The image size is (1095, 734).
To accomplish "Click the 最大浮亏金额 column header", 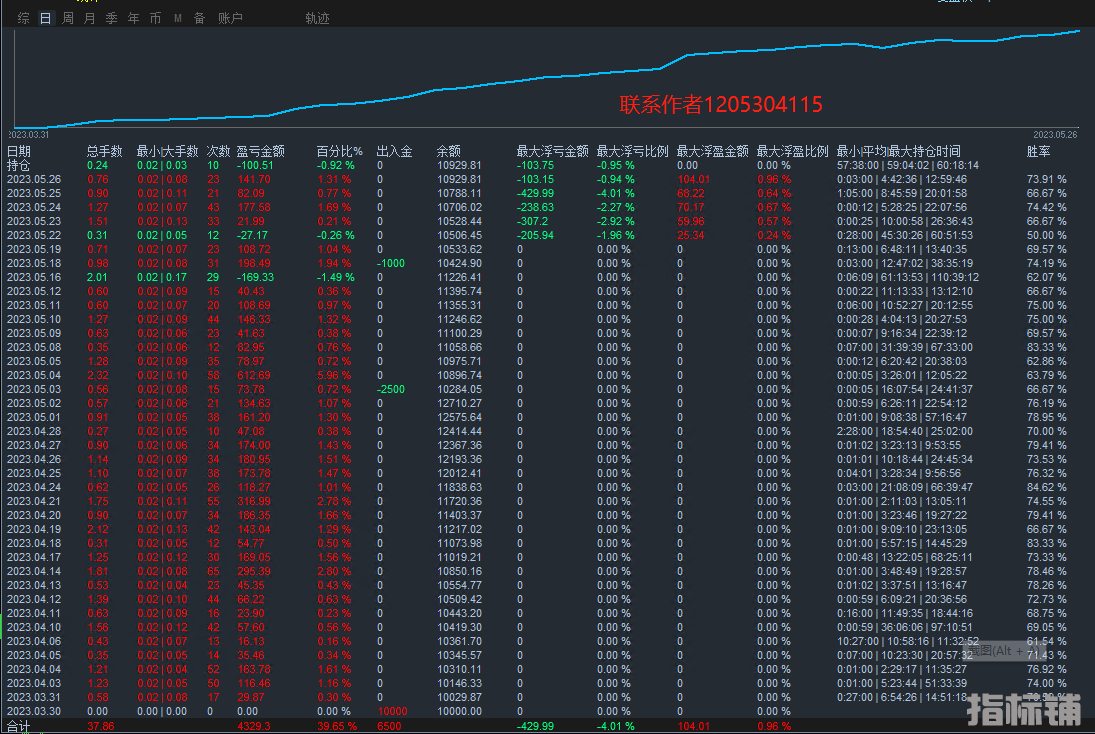I will point(552,151).
